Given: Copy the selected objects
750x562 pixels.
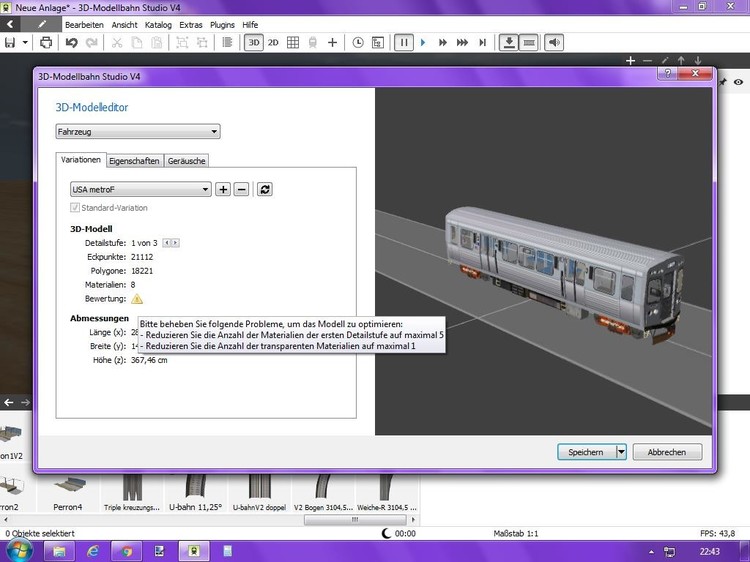Looking at the screenshot, I should [136, 43].
